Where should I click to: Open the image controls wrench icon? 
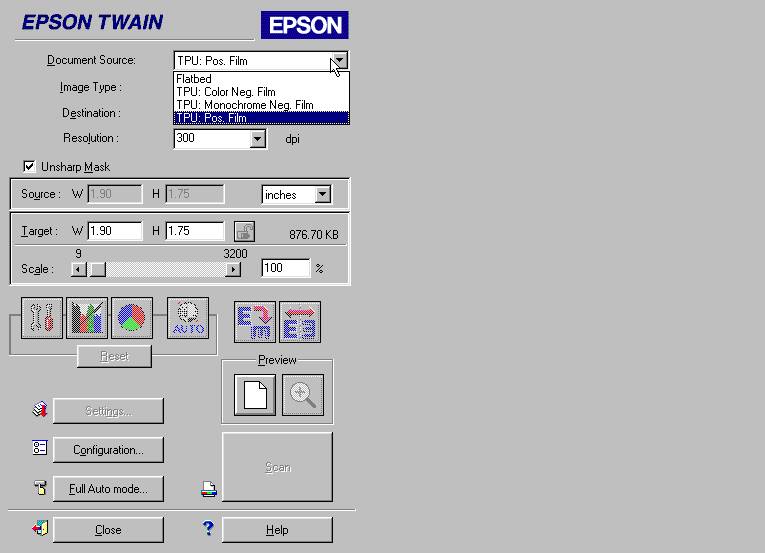point(41,319)
